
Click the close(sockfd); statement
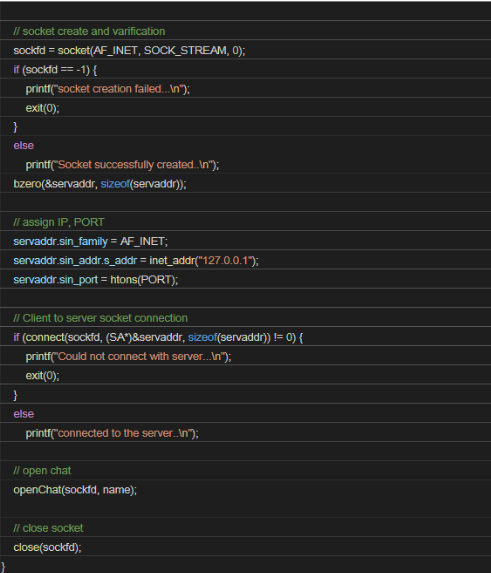(47, 547)
